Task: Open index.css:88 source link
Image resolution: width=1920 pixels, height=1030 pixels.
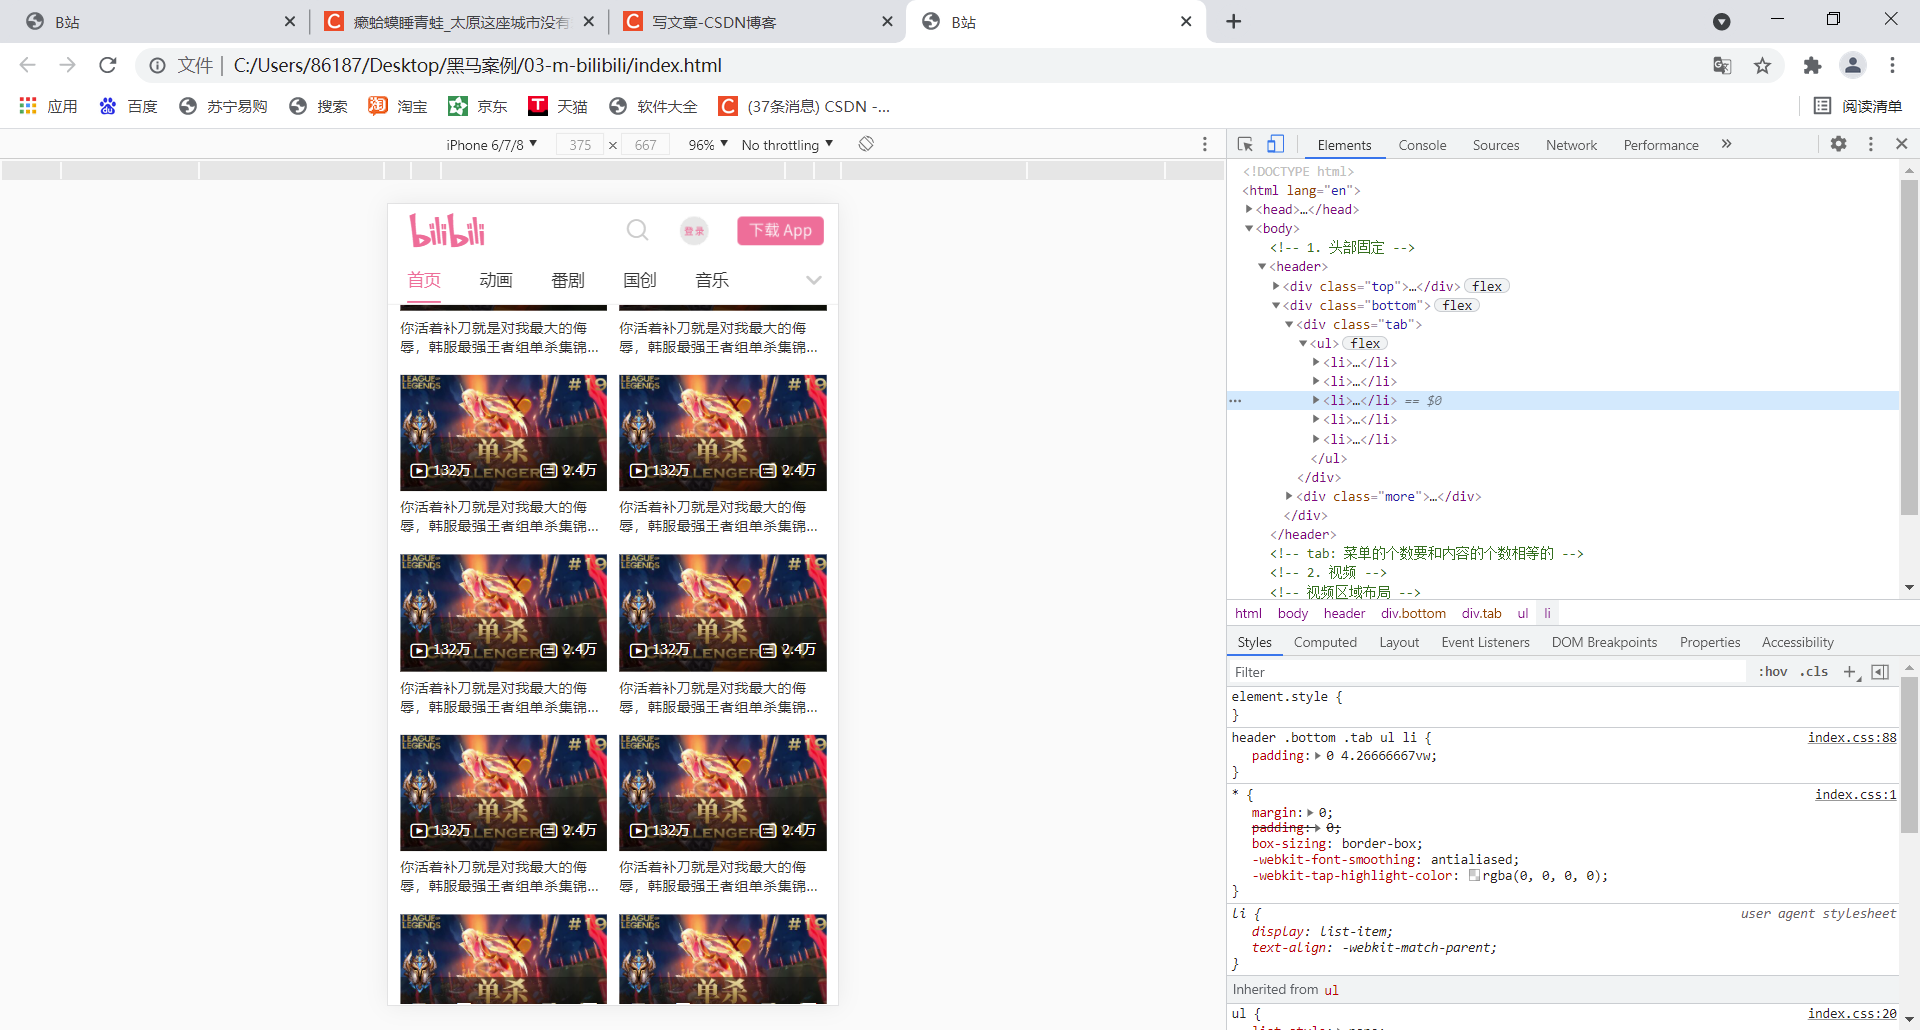Action: (1852, 737)
